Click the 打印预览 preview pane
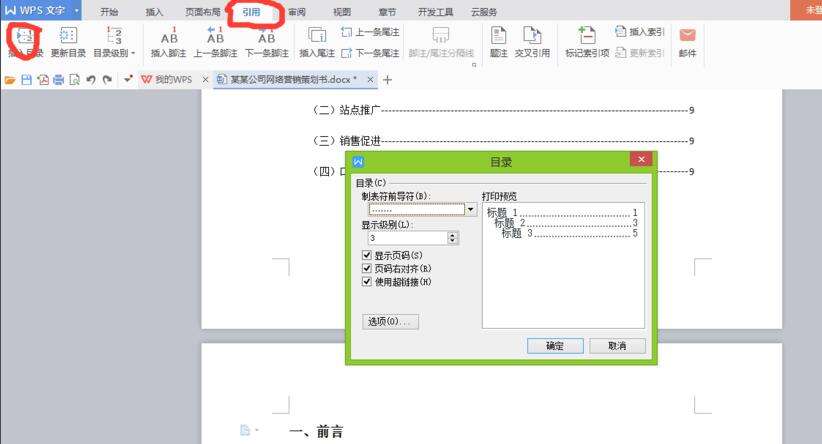This screenshot has width=822, height=444. click(x=563, y=265)
